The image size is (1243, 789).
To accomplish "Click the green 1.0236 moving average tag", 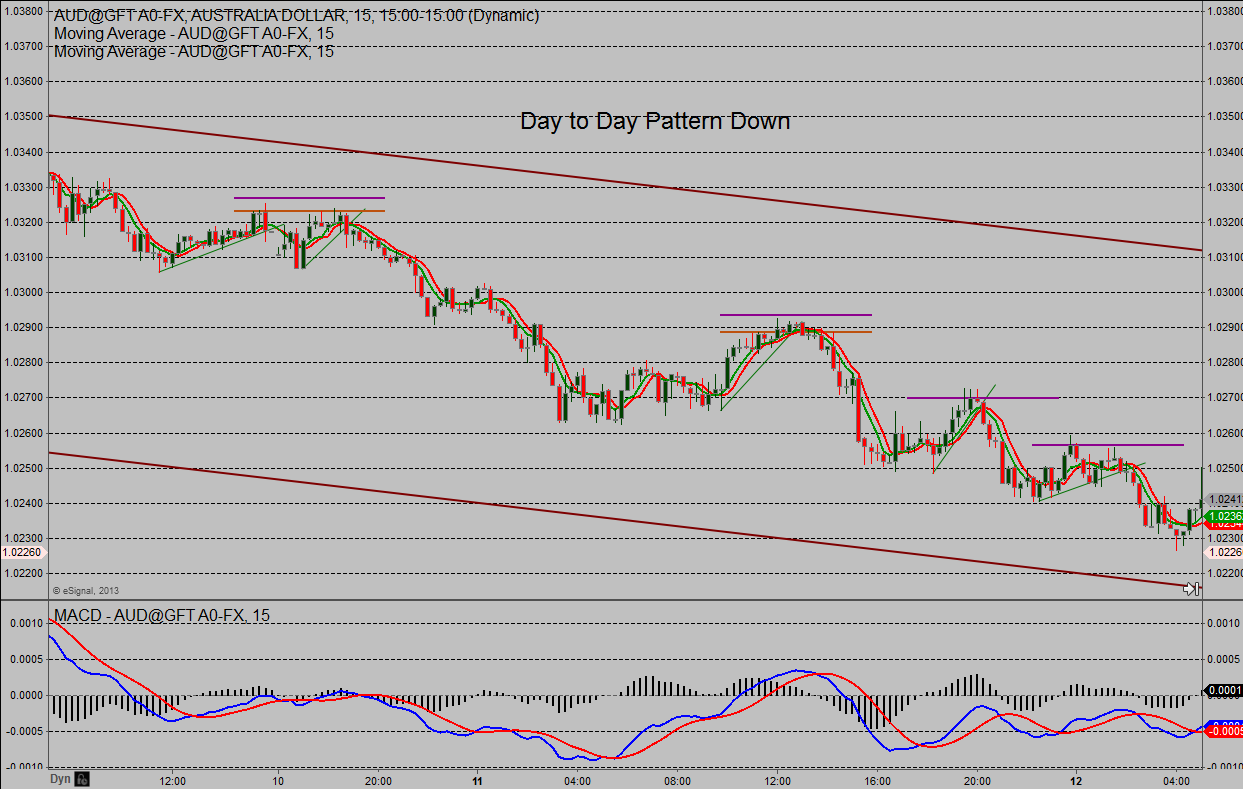I will tap(1224, 516).
